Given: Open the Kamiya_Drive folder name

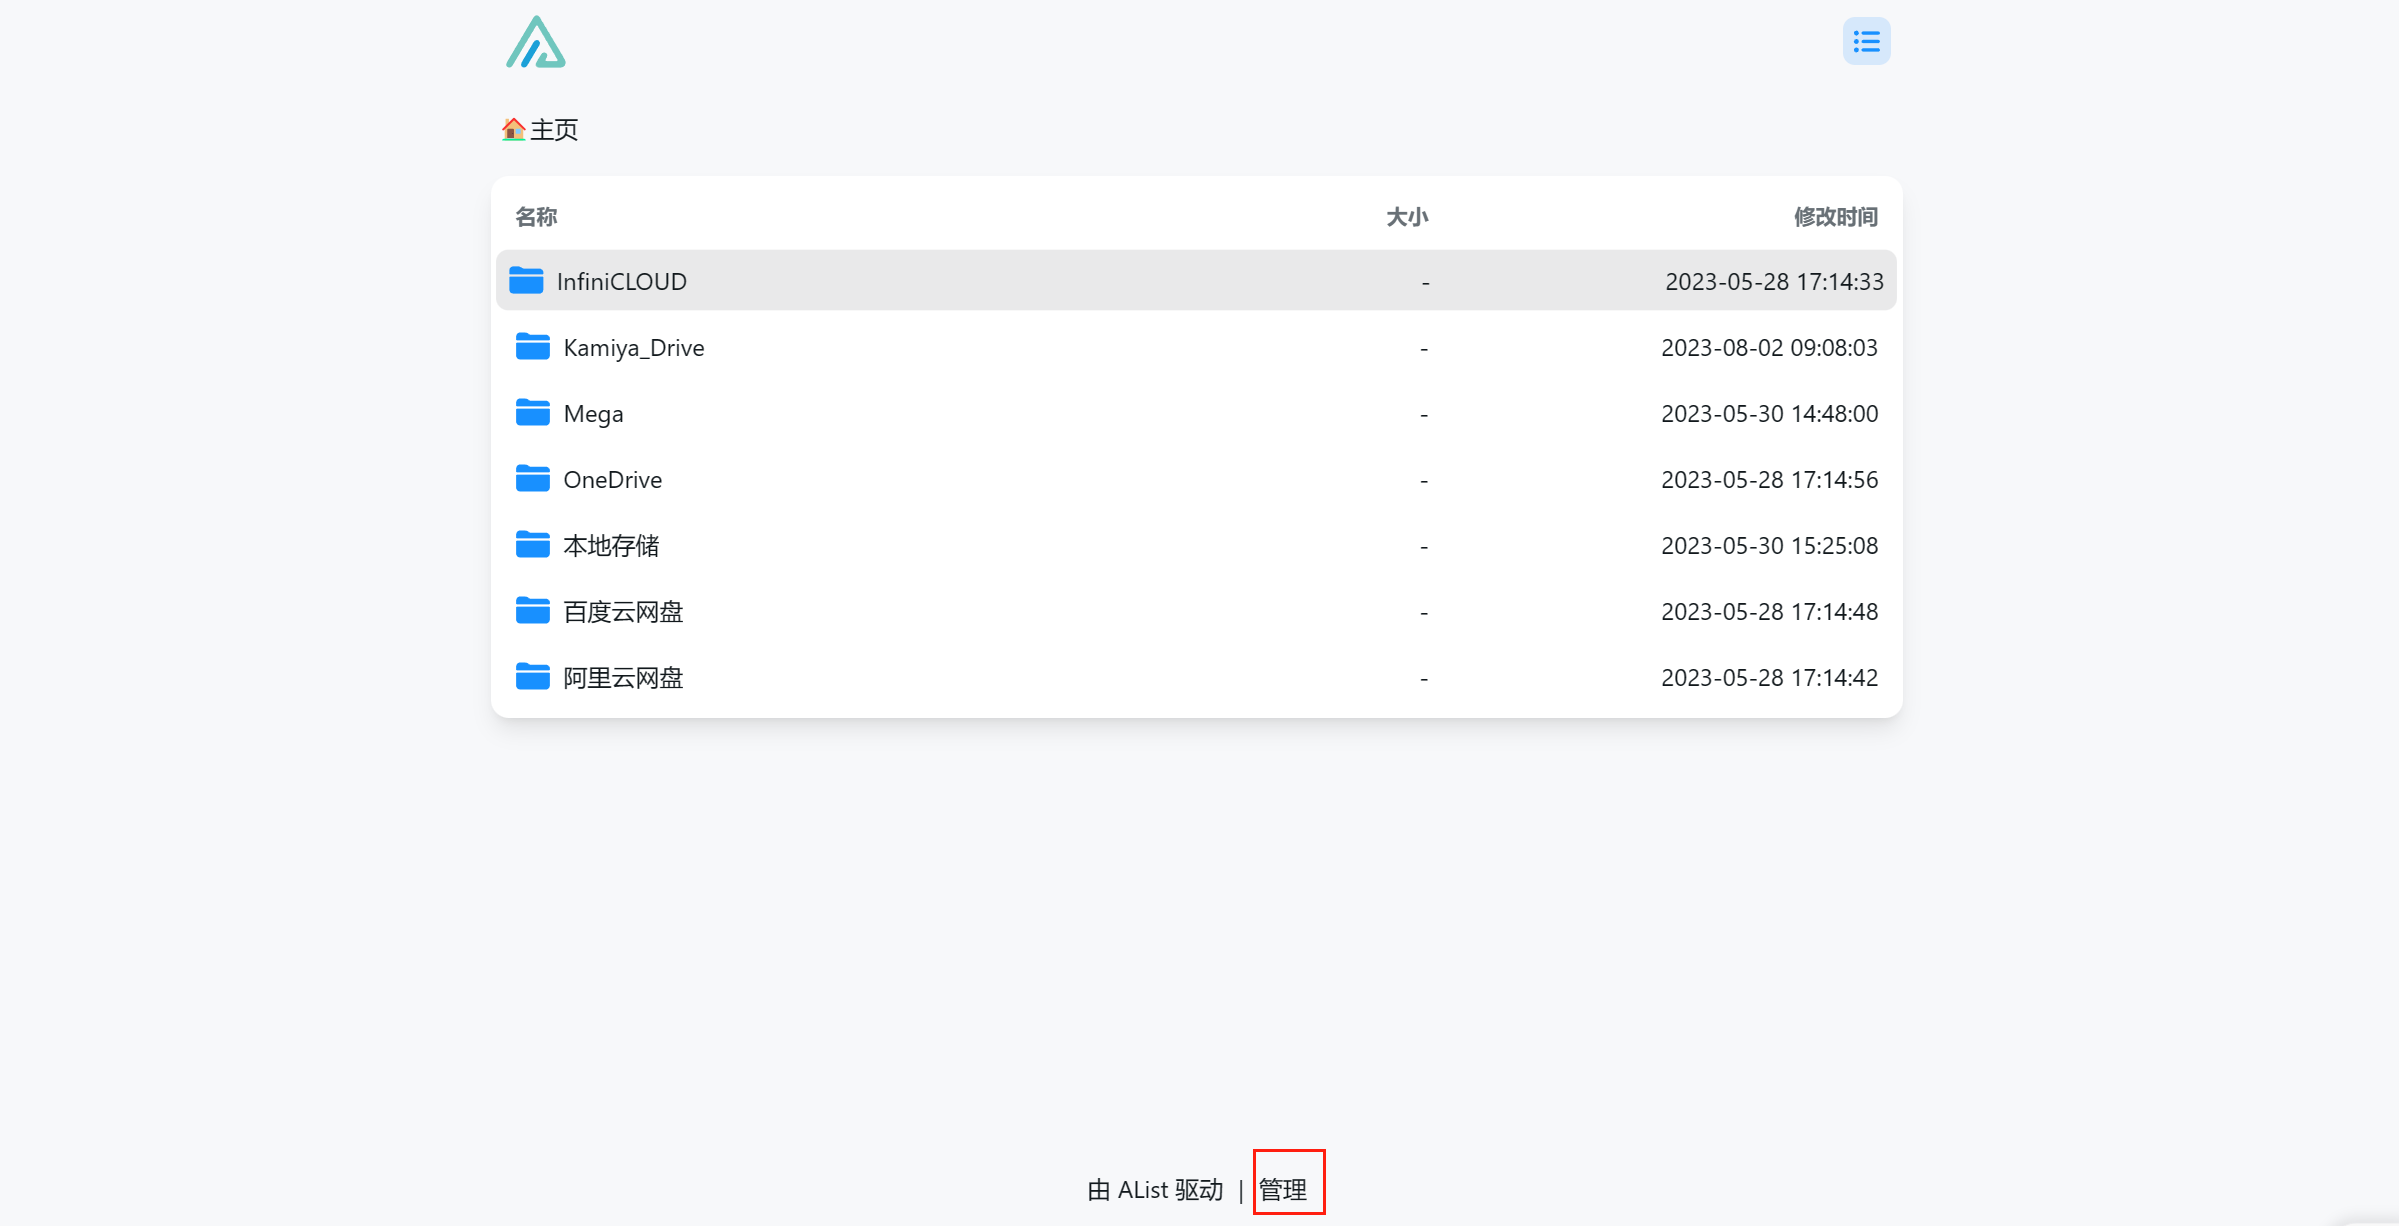Looking at the screenshot, I should pyautogui.click(x=634, y=348).
